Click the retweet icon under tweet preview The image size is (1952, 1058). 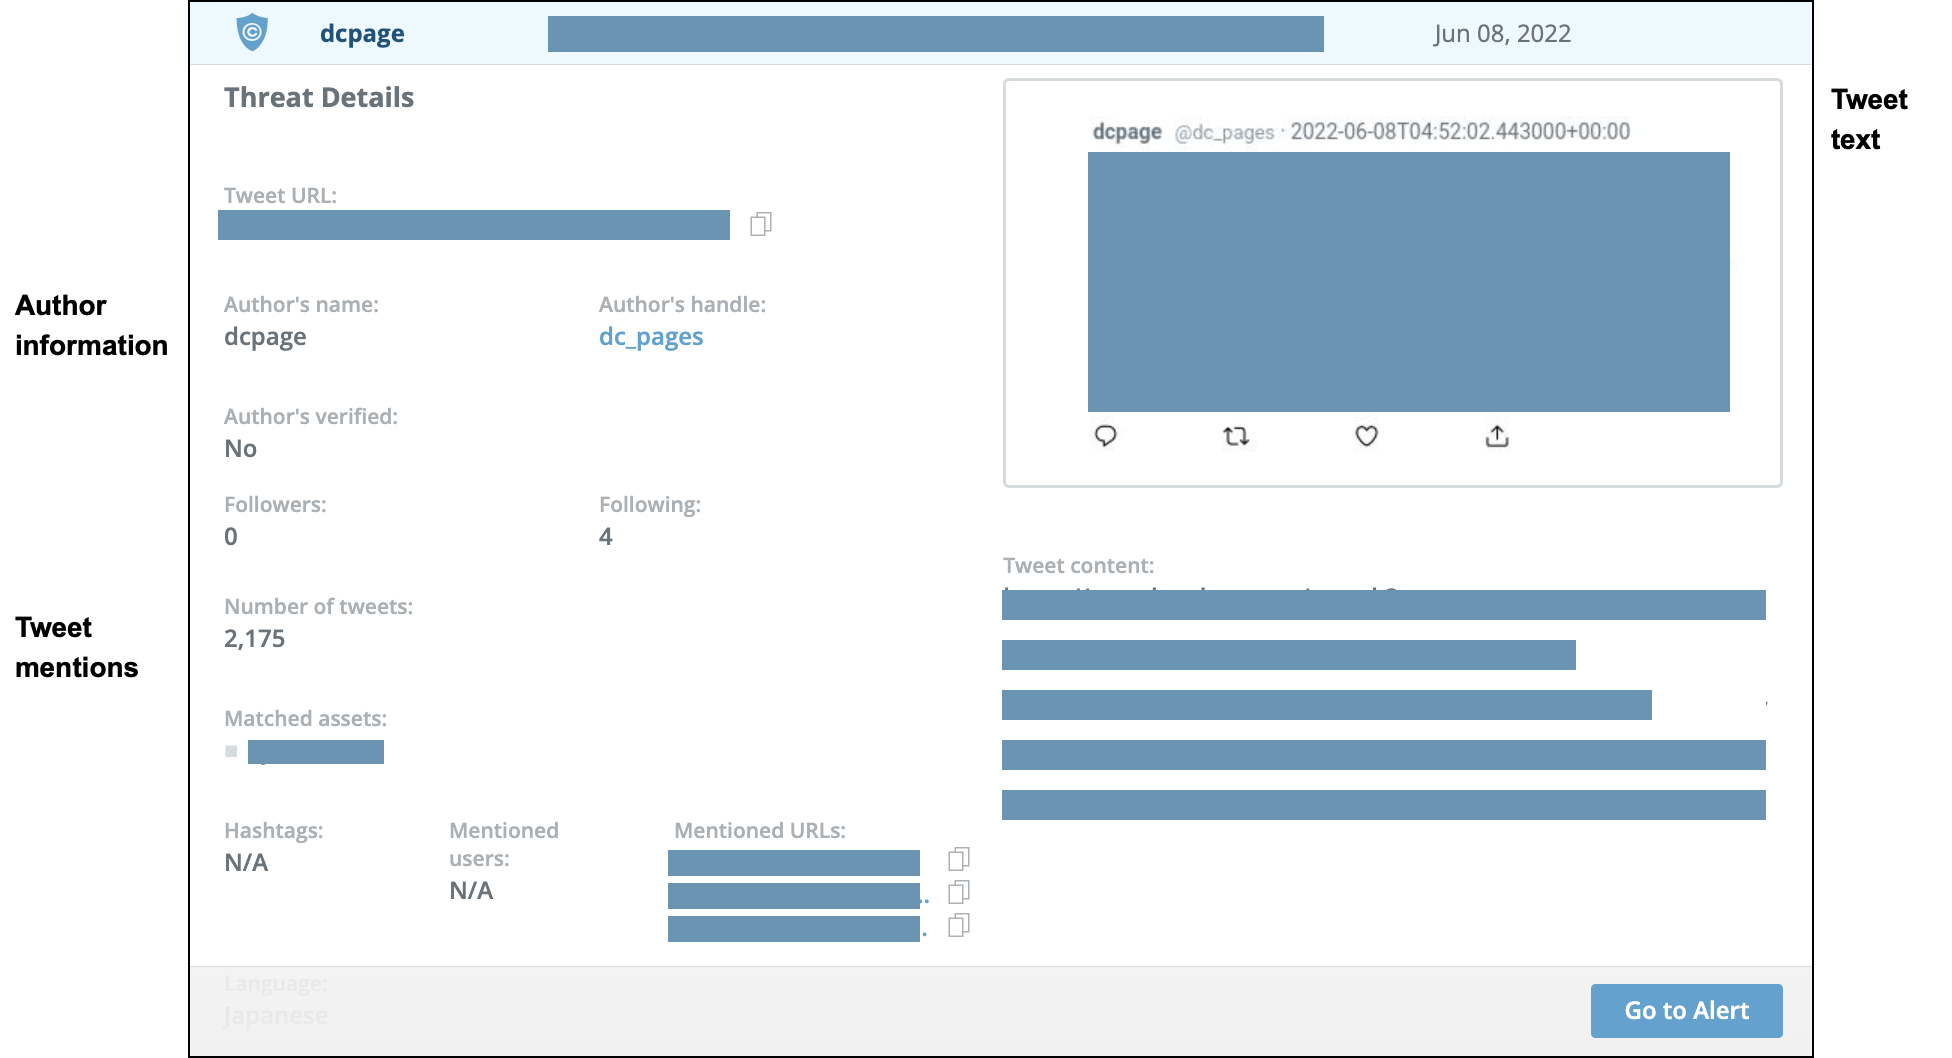1236,436
